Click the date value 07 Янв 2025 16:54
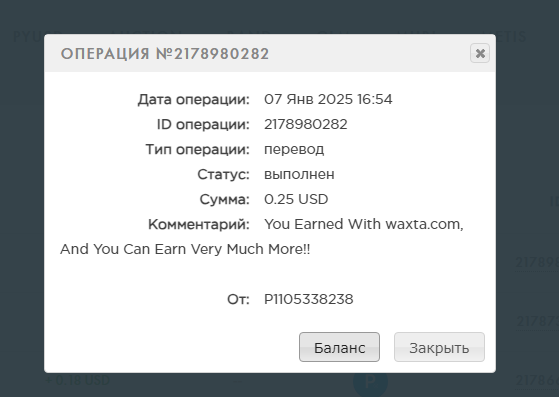Screen dimensions: 559x397 tap(328, 99)
